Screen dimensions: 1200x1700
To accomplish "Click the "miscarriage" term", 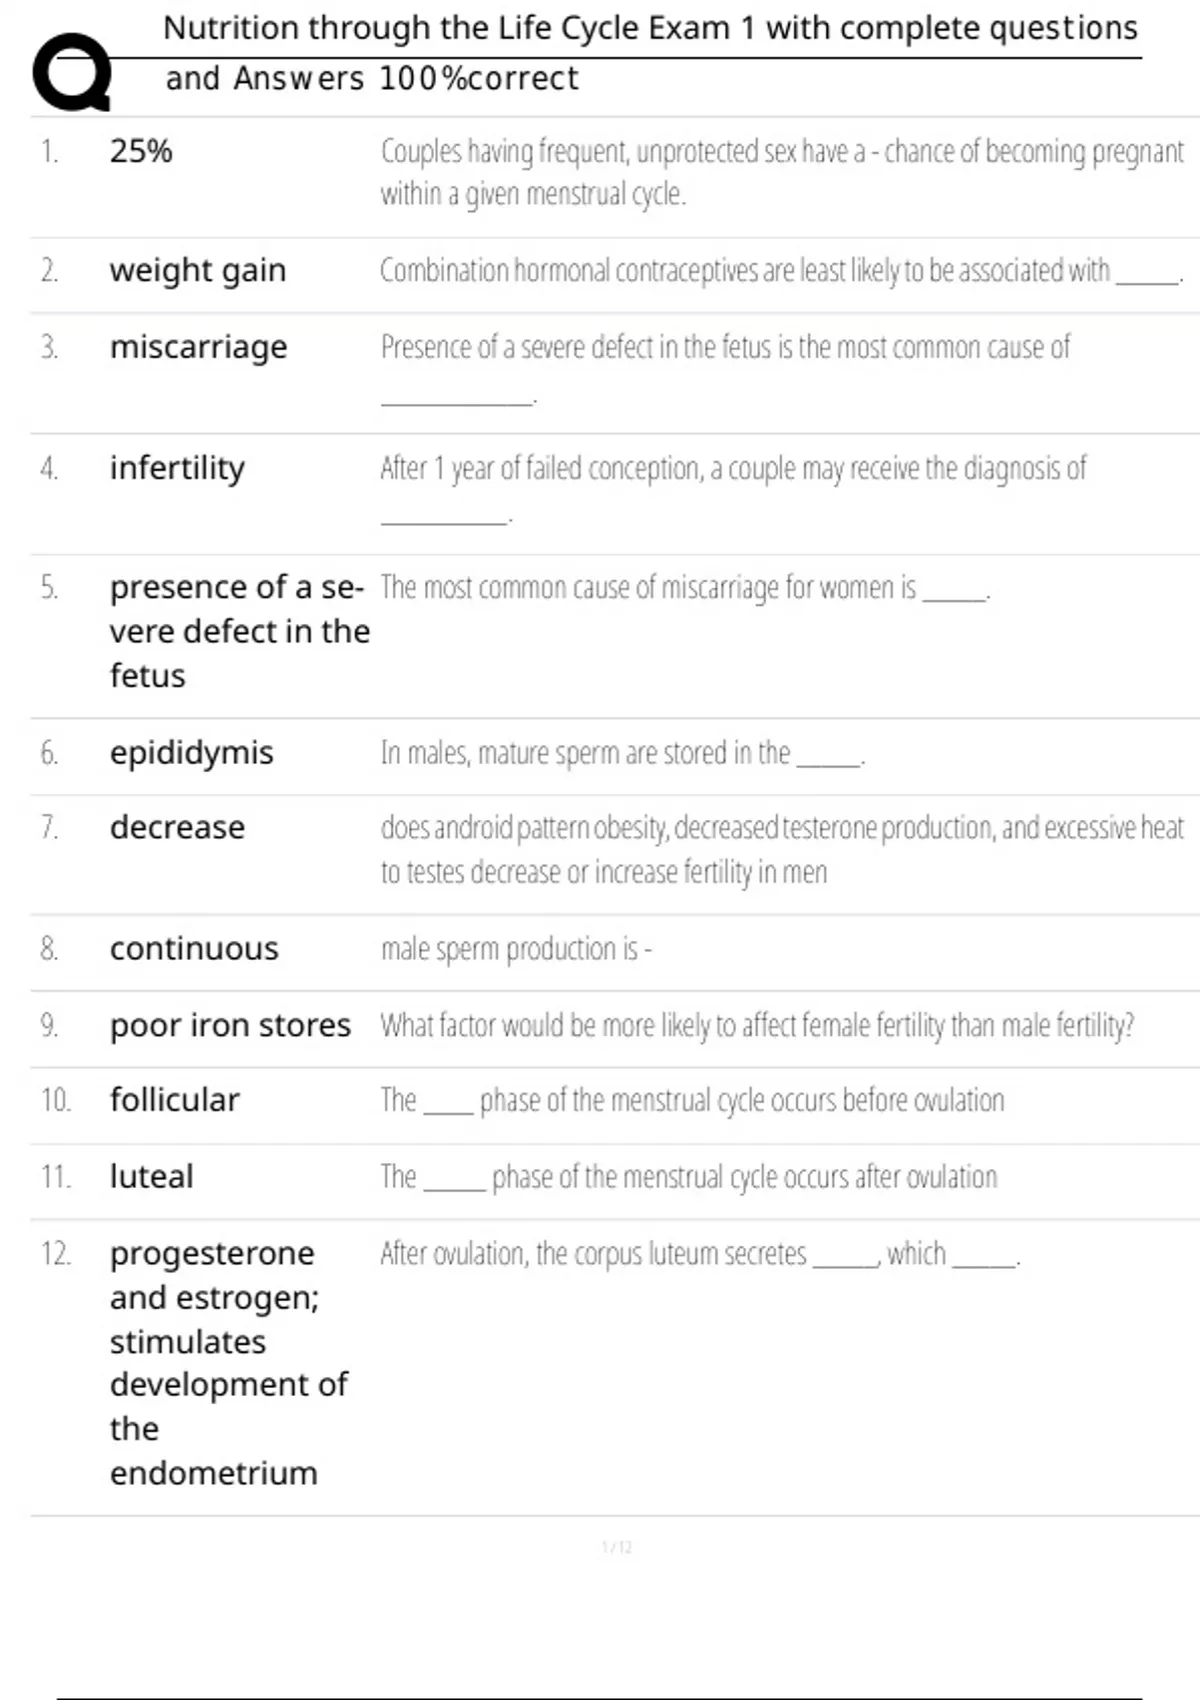I will pyautogui.click(x=198, y=347).
